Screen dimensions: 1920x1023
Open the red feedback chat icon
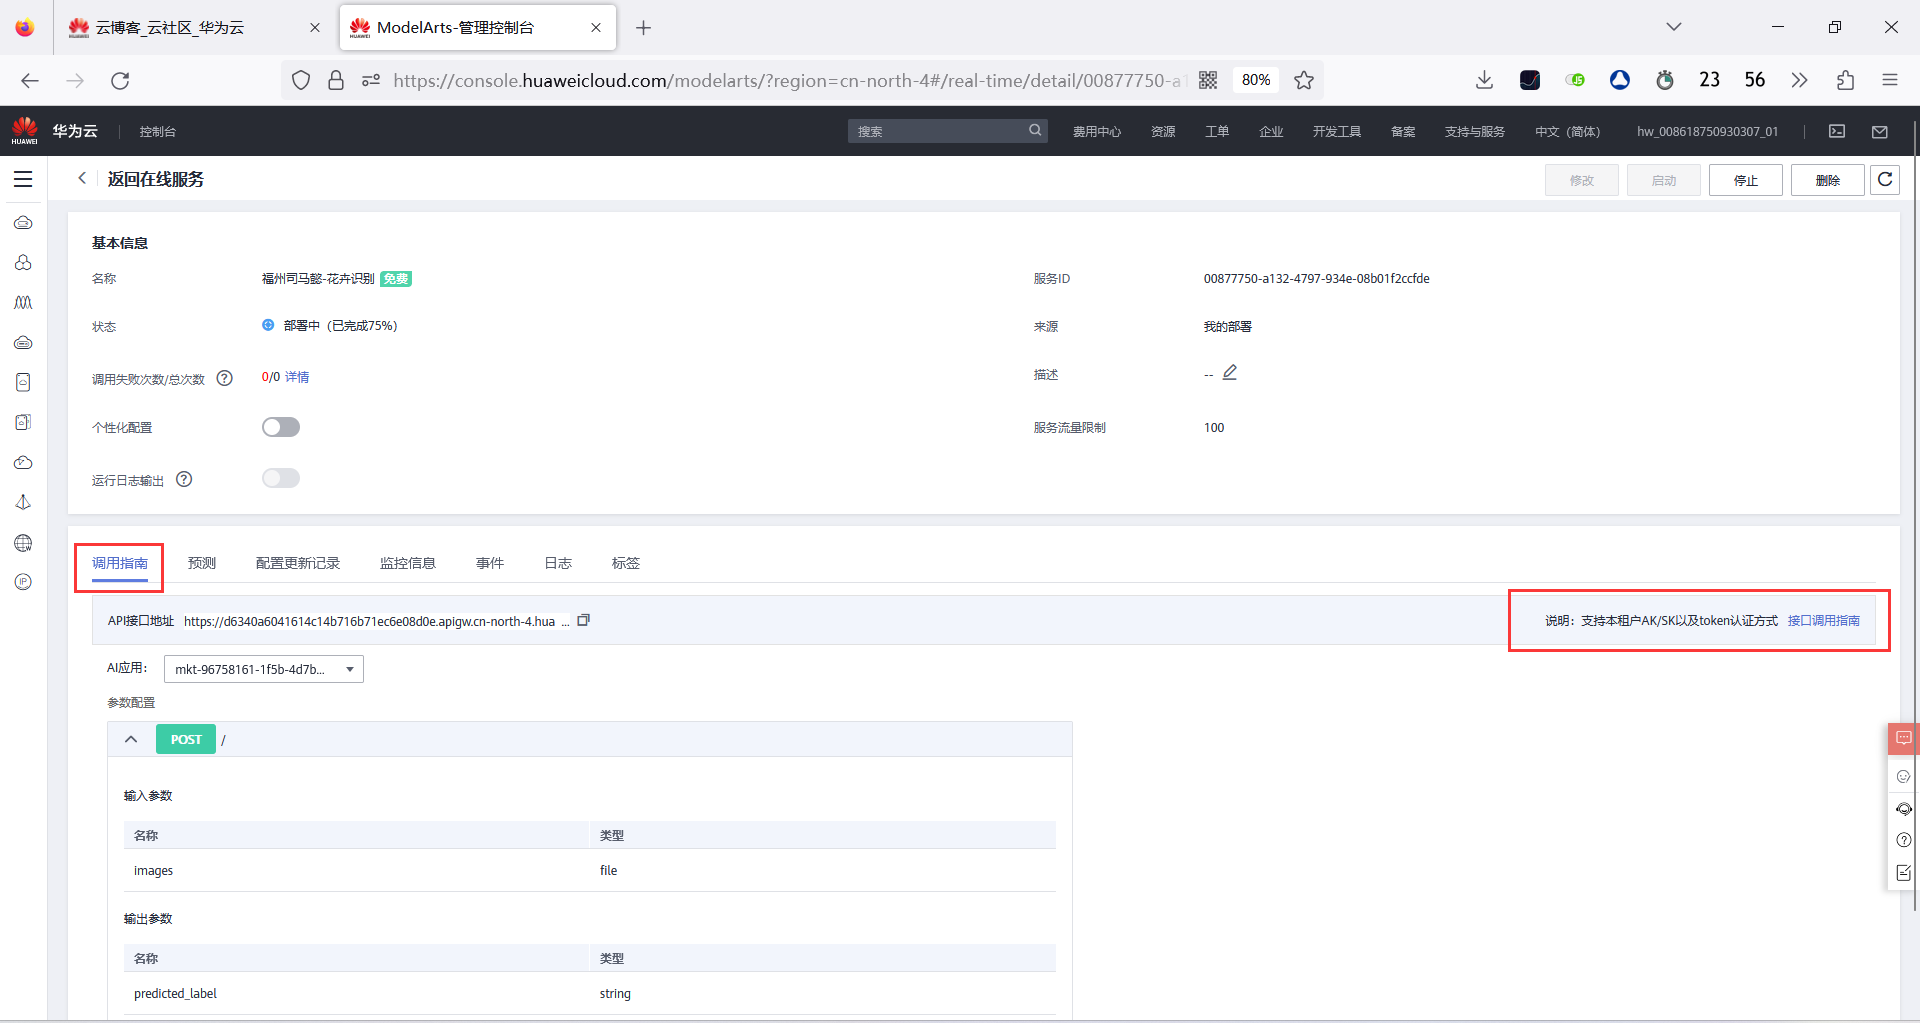pos(1903,738)
